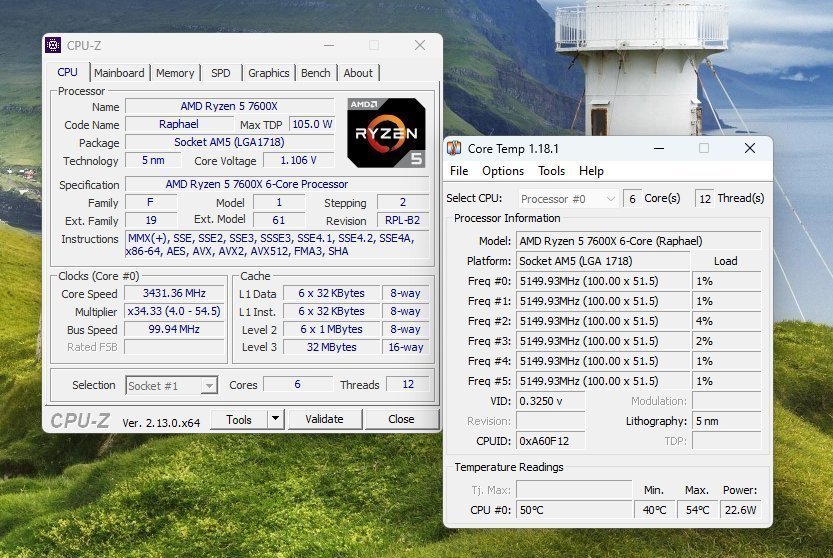Click the CPU-Z app icon in title bar
This screenshot has height=558, width=833.
53,46
